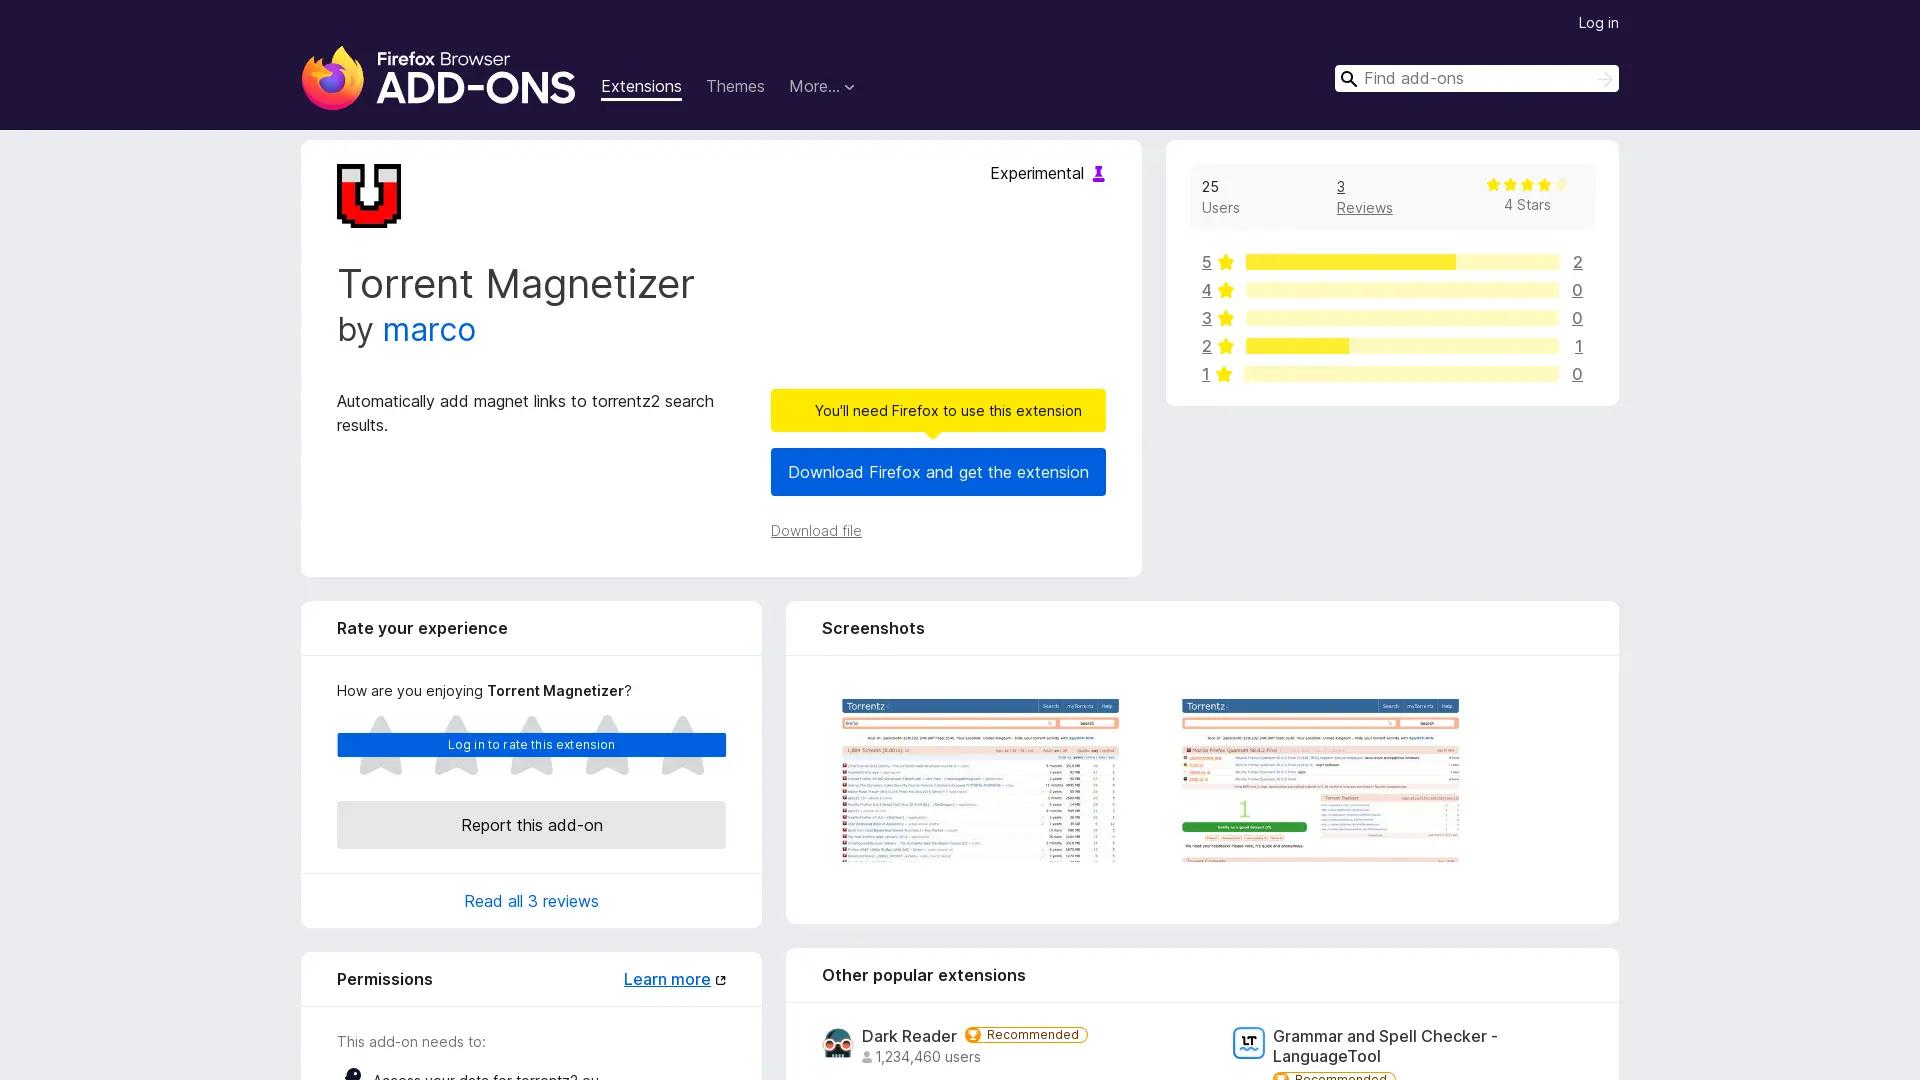1920x1080 pixels.
Task: Expand the More... navigation menu
Action: click(822, 87)
